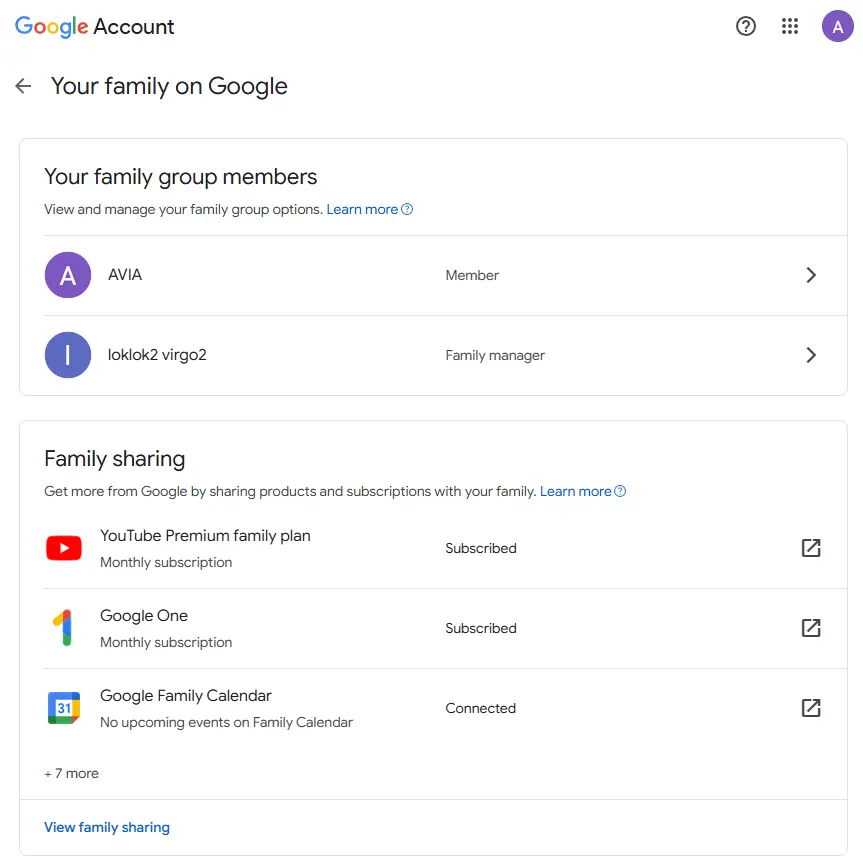The width and height of the screenshot is (863, 866).
Task: Open Google Family Calendar external link icon
Action: [811, 708]
